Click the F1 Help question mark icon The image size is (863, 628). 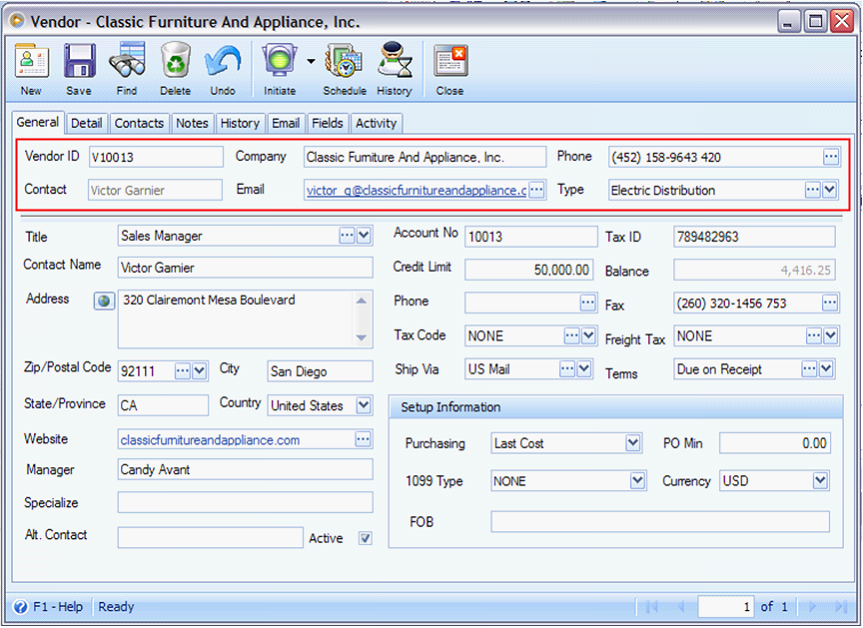click(x=20, y=607)
